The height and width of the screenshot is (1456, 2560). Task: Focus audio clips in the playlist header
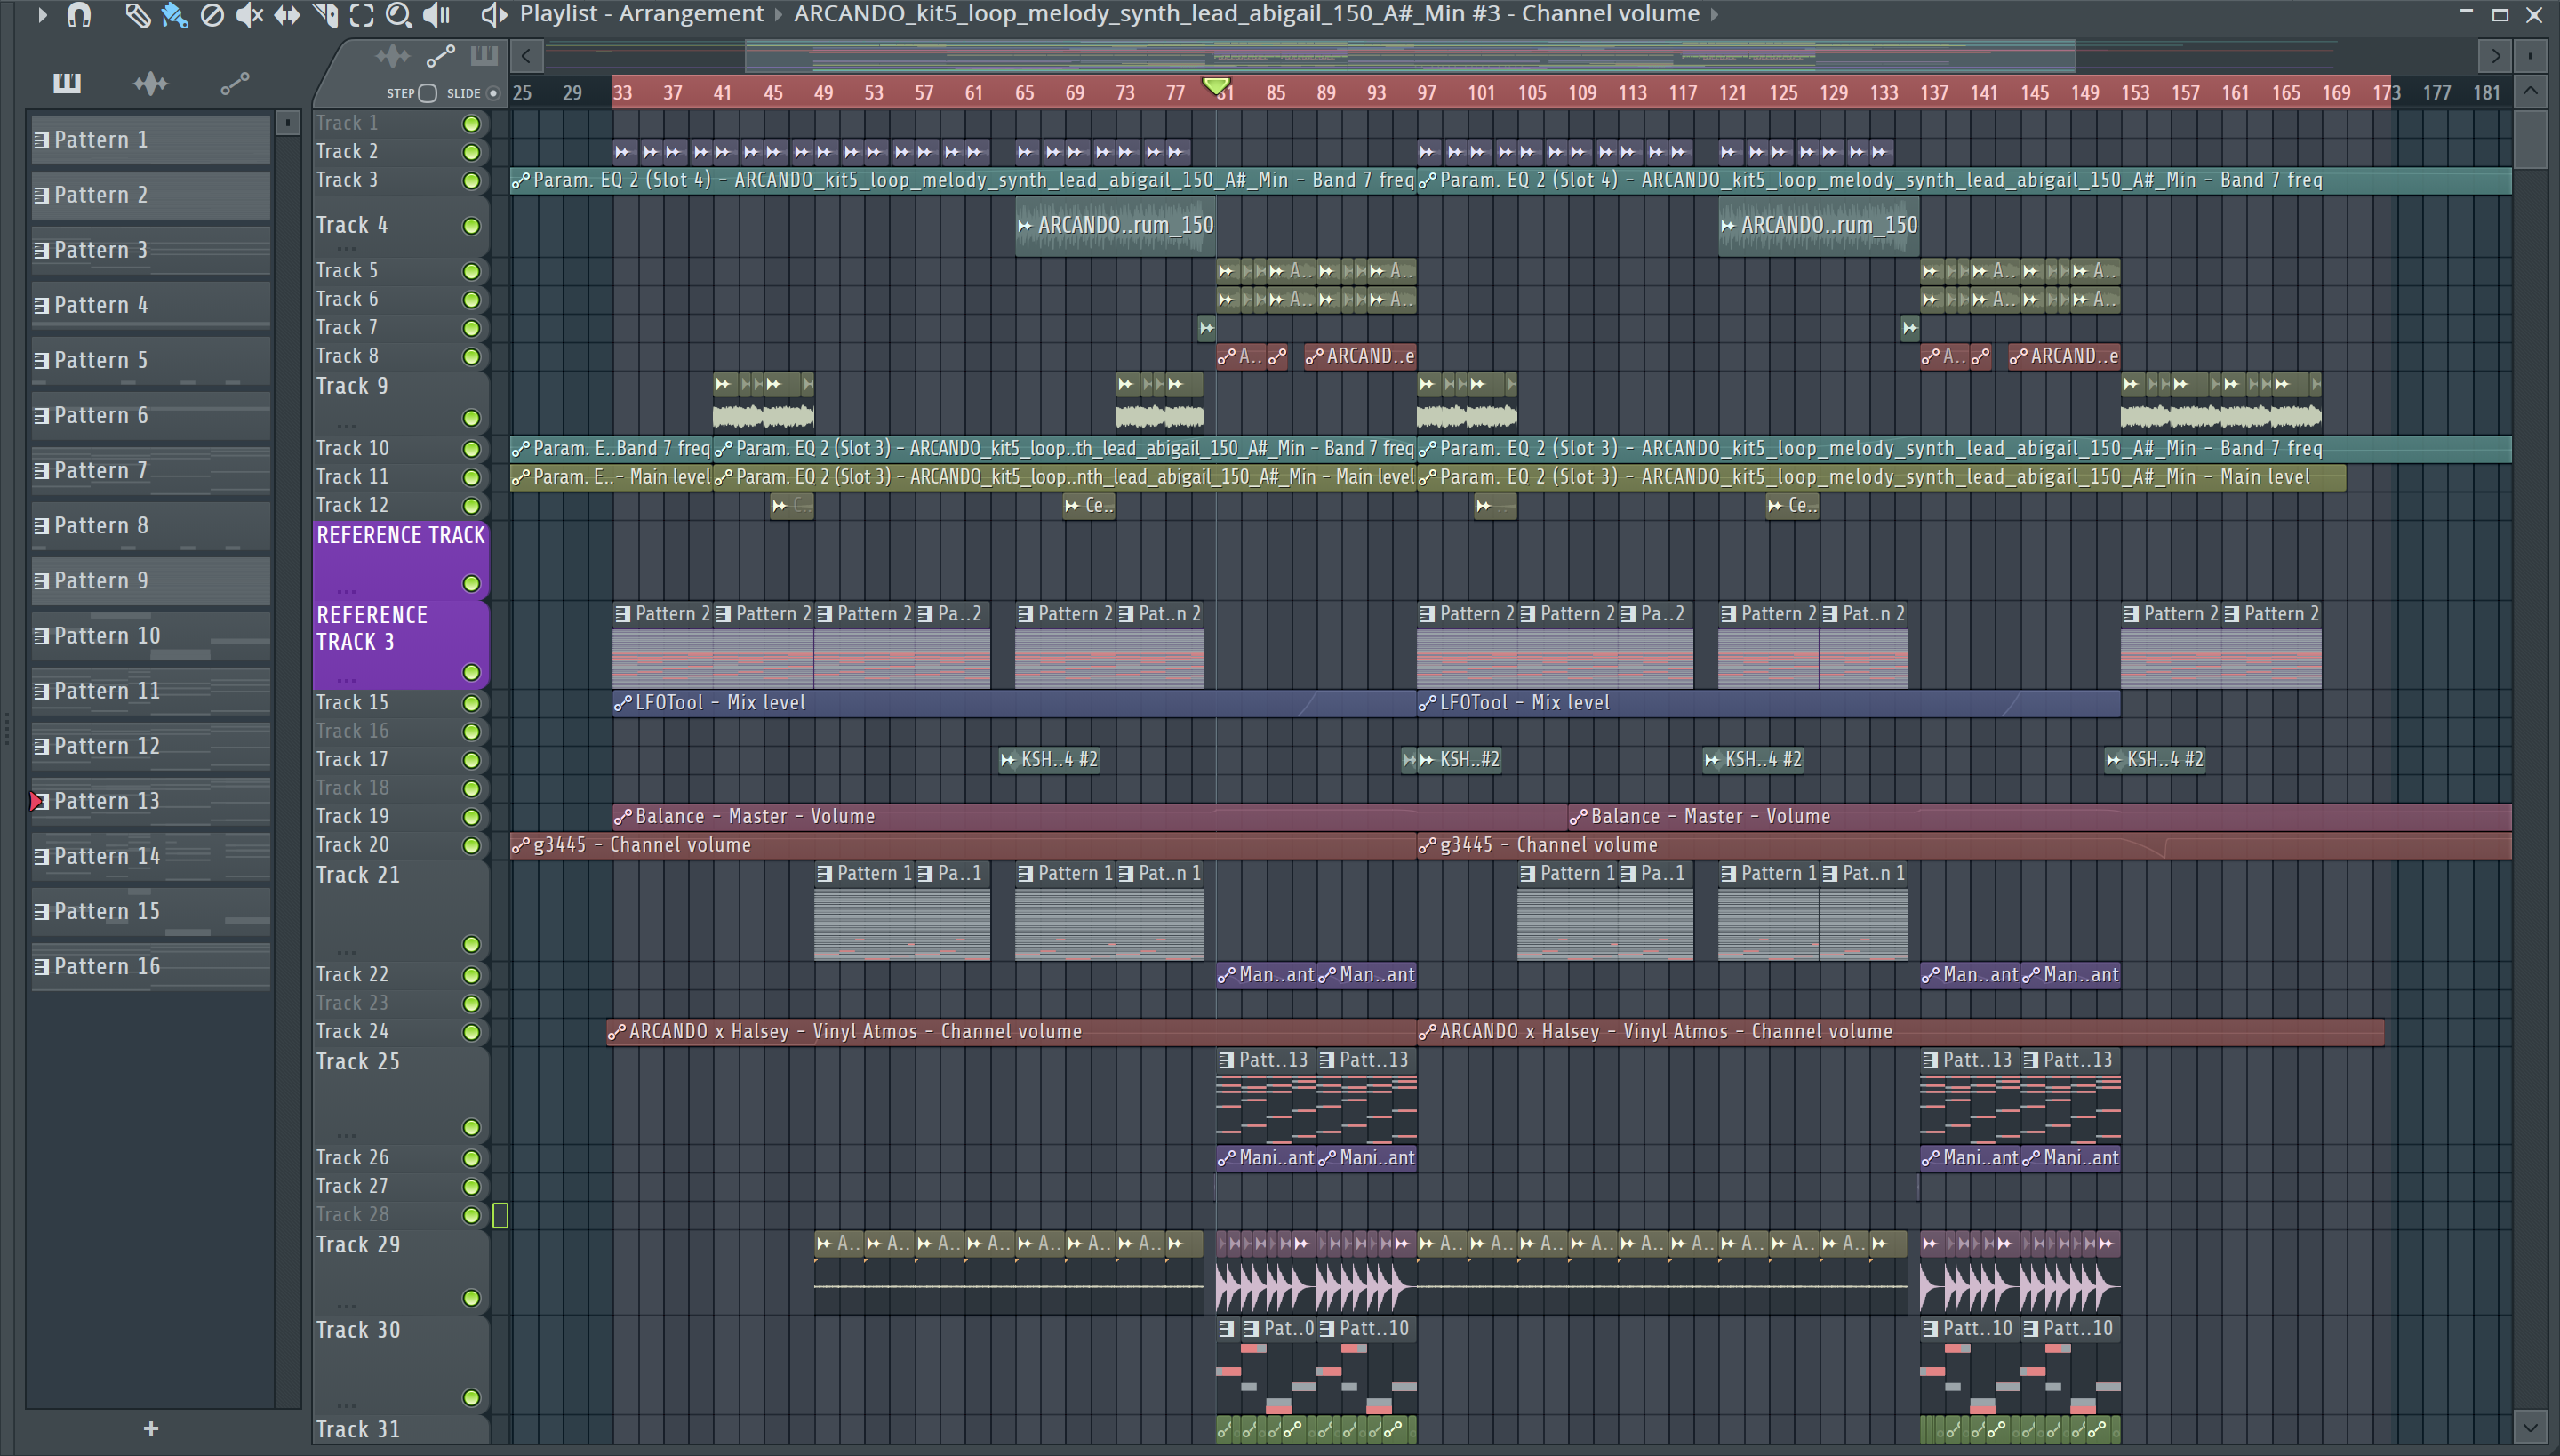[x=393, y=56]
